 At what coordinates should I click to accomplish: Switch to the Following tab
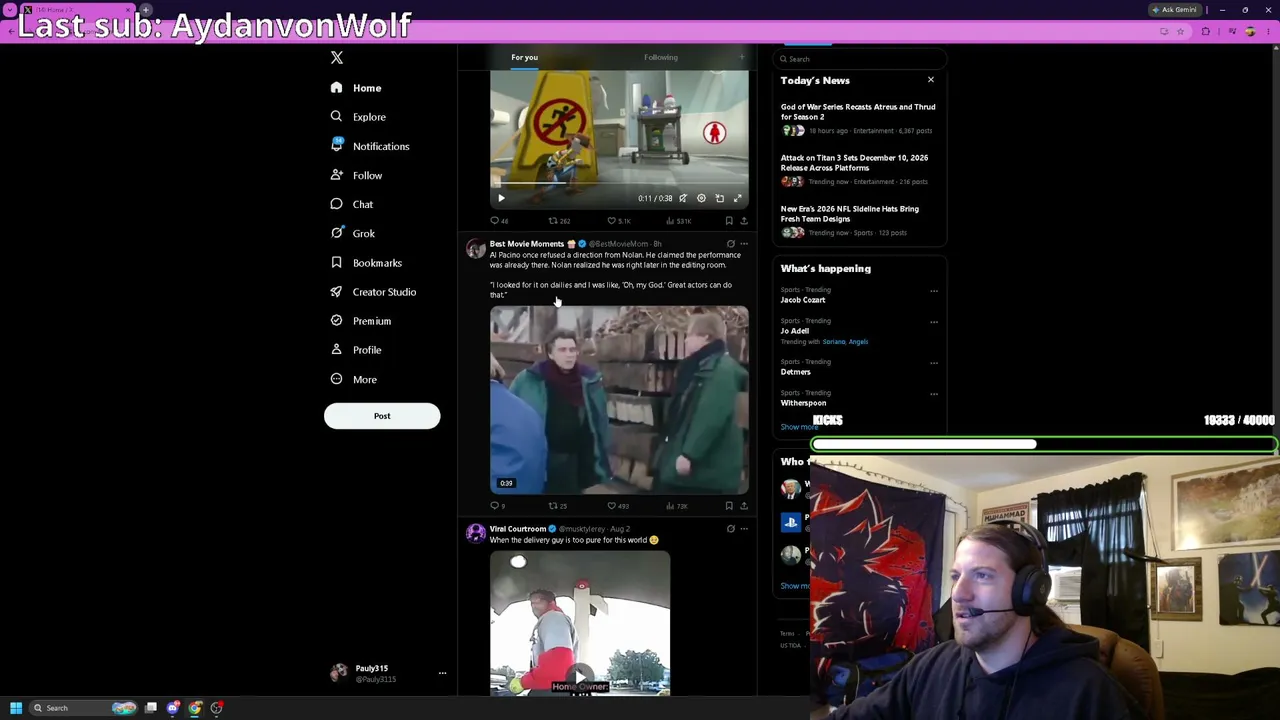[661, 57]
